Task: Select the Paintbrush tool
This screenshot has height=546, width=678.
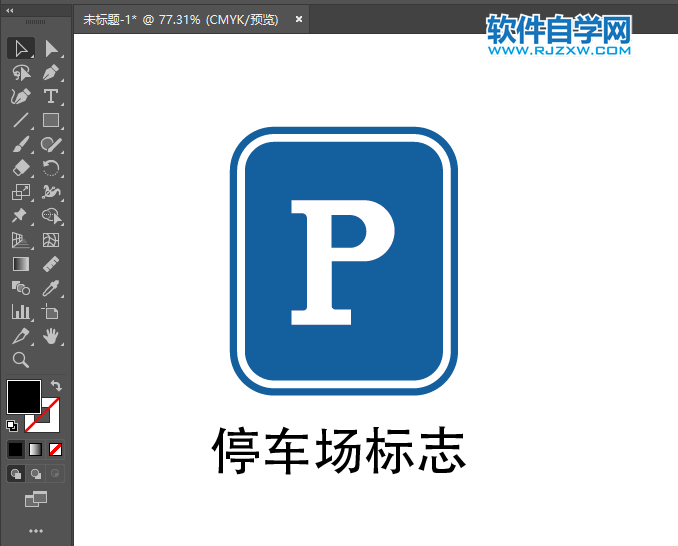Action: tap(21, 144)
